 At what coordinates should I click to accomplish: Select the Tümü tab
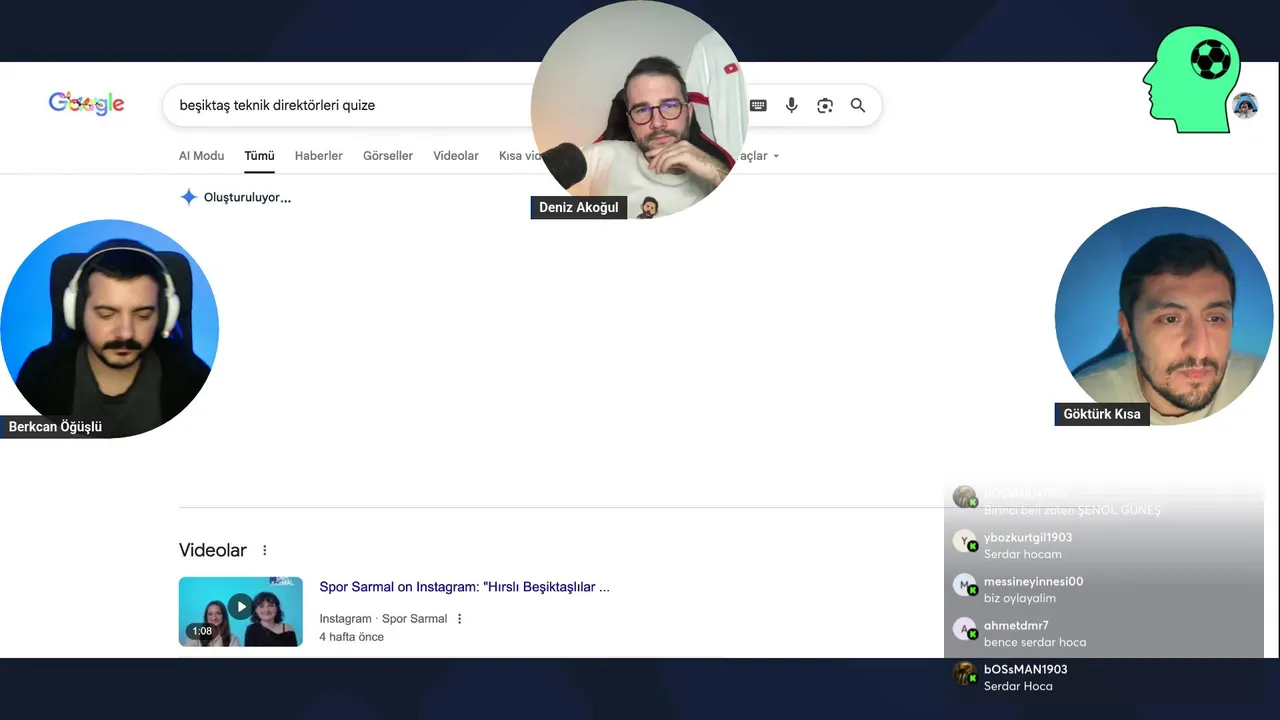point(259,156)
